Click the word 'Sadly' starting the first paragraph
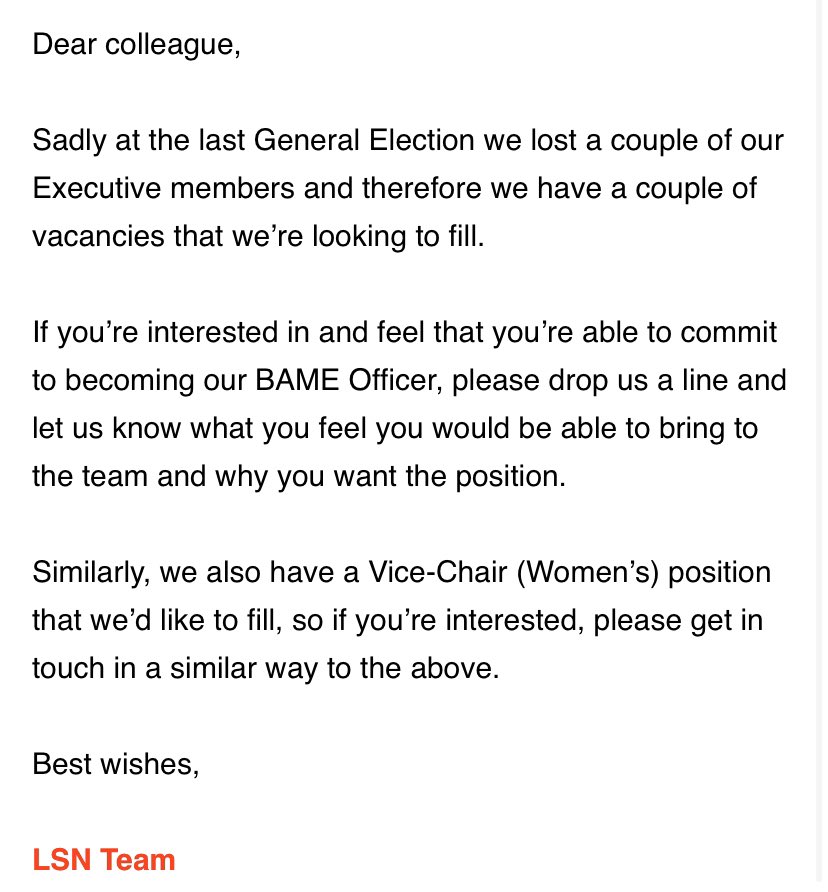 tap(69, 141)
